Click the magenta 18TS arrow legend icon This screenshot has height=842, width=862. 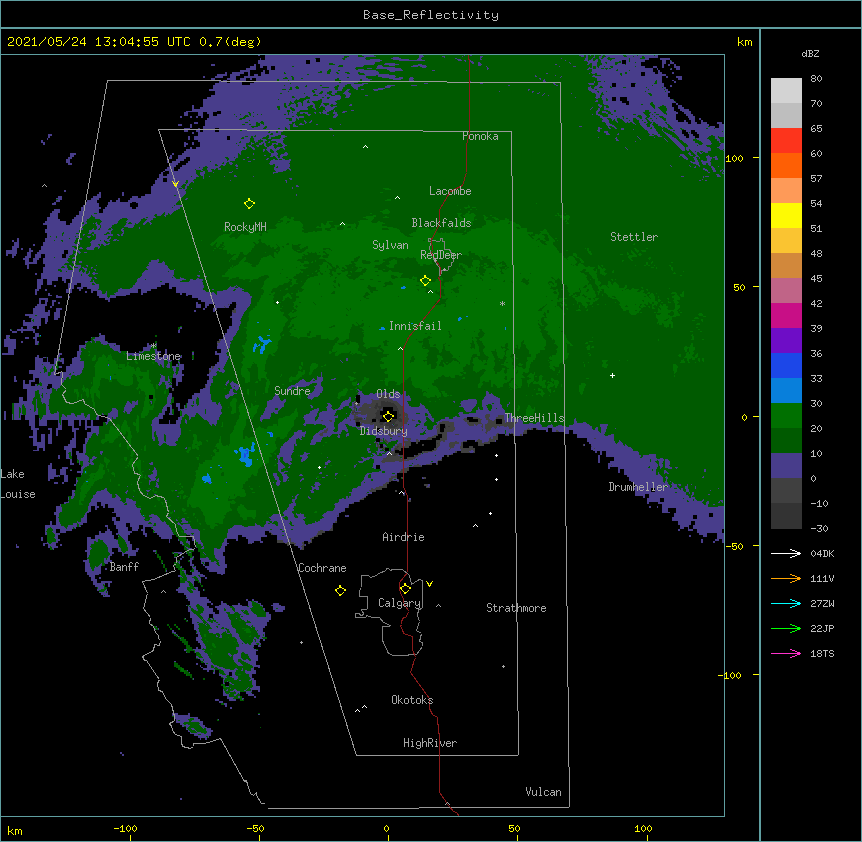tap(786, 653)
